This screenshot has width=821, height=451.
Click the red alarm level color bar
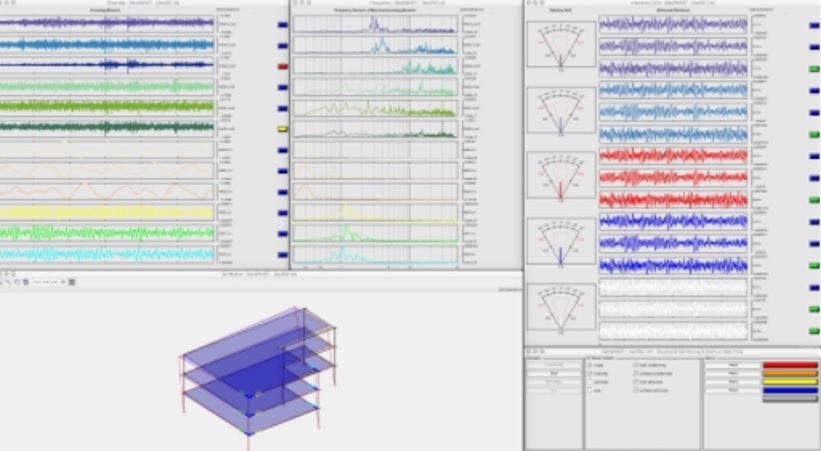[x=789, y=366]
